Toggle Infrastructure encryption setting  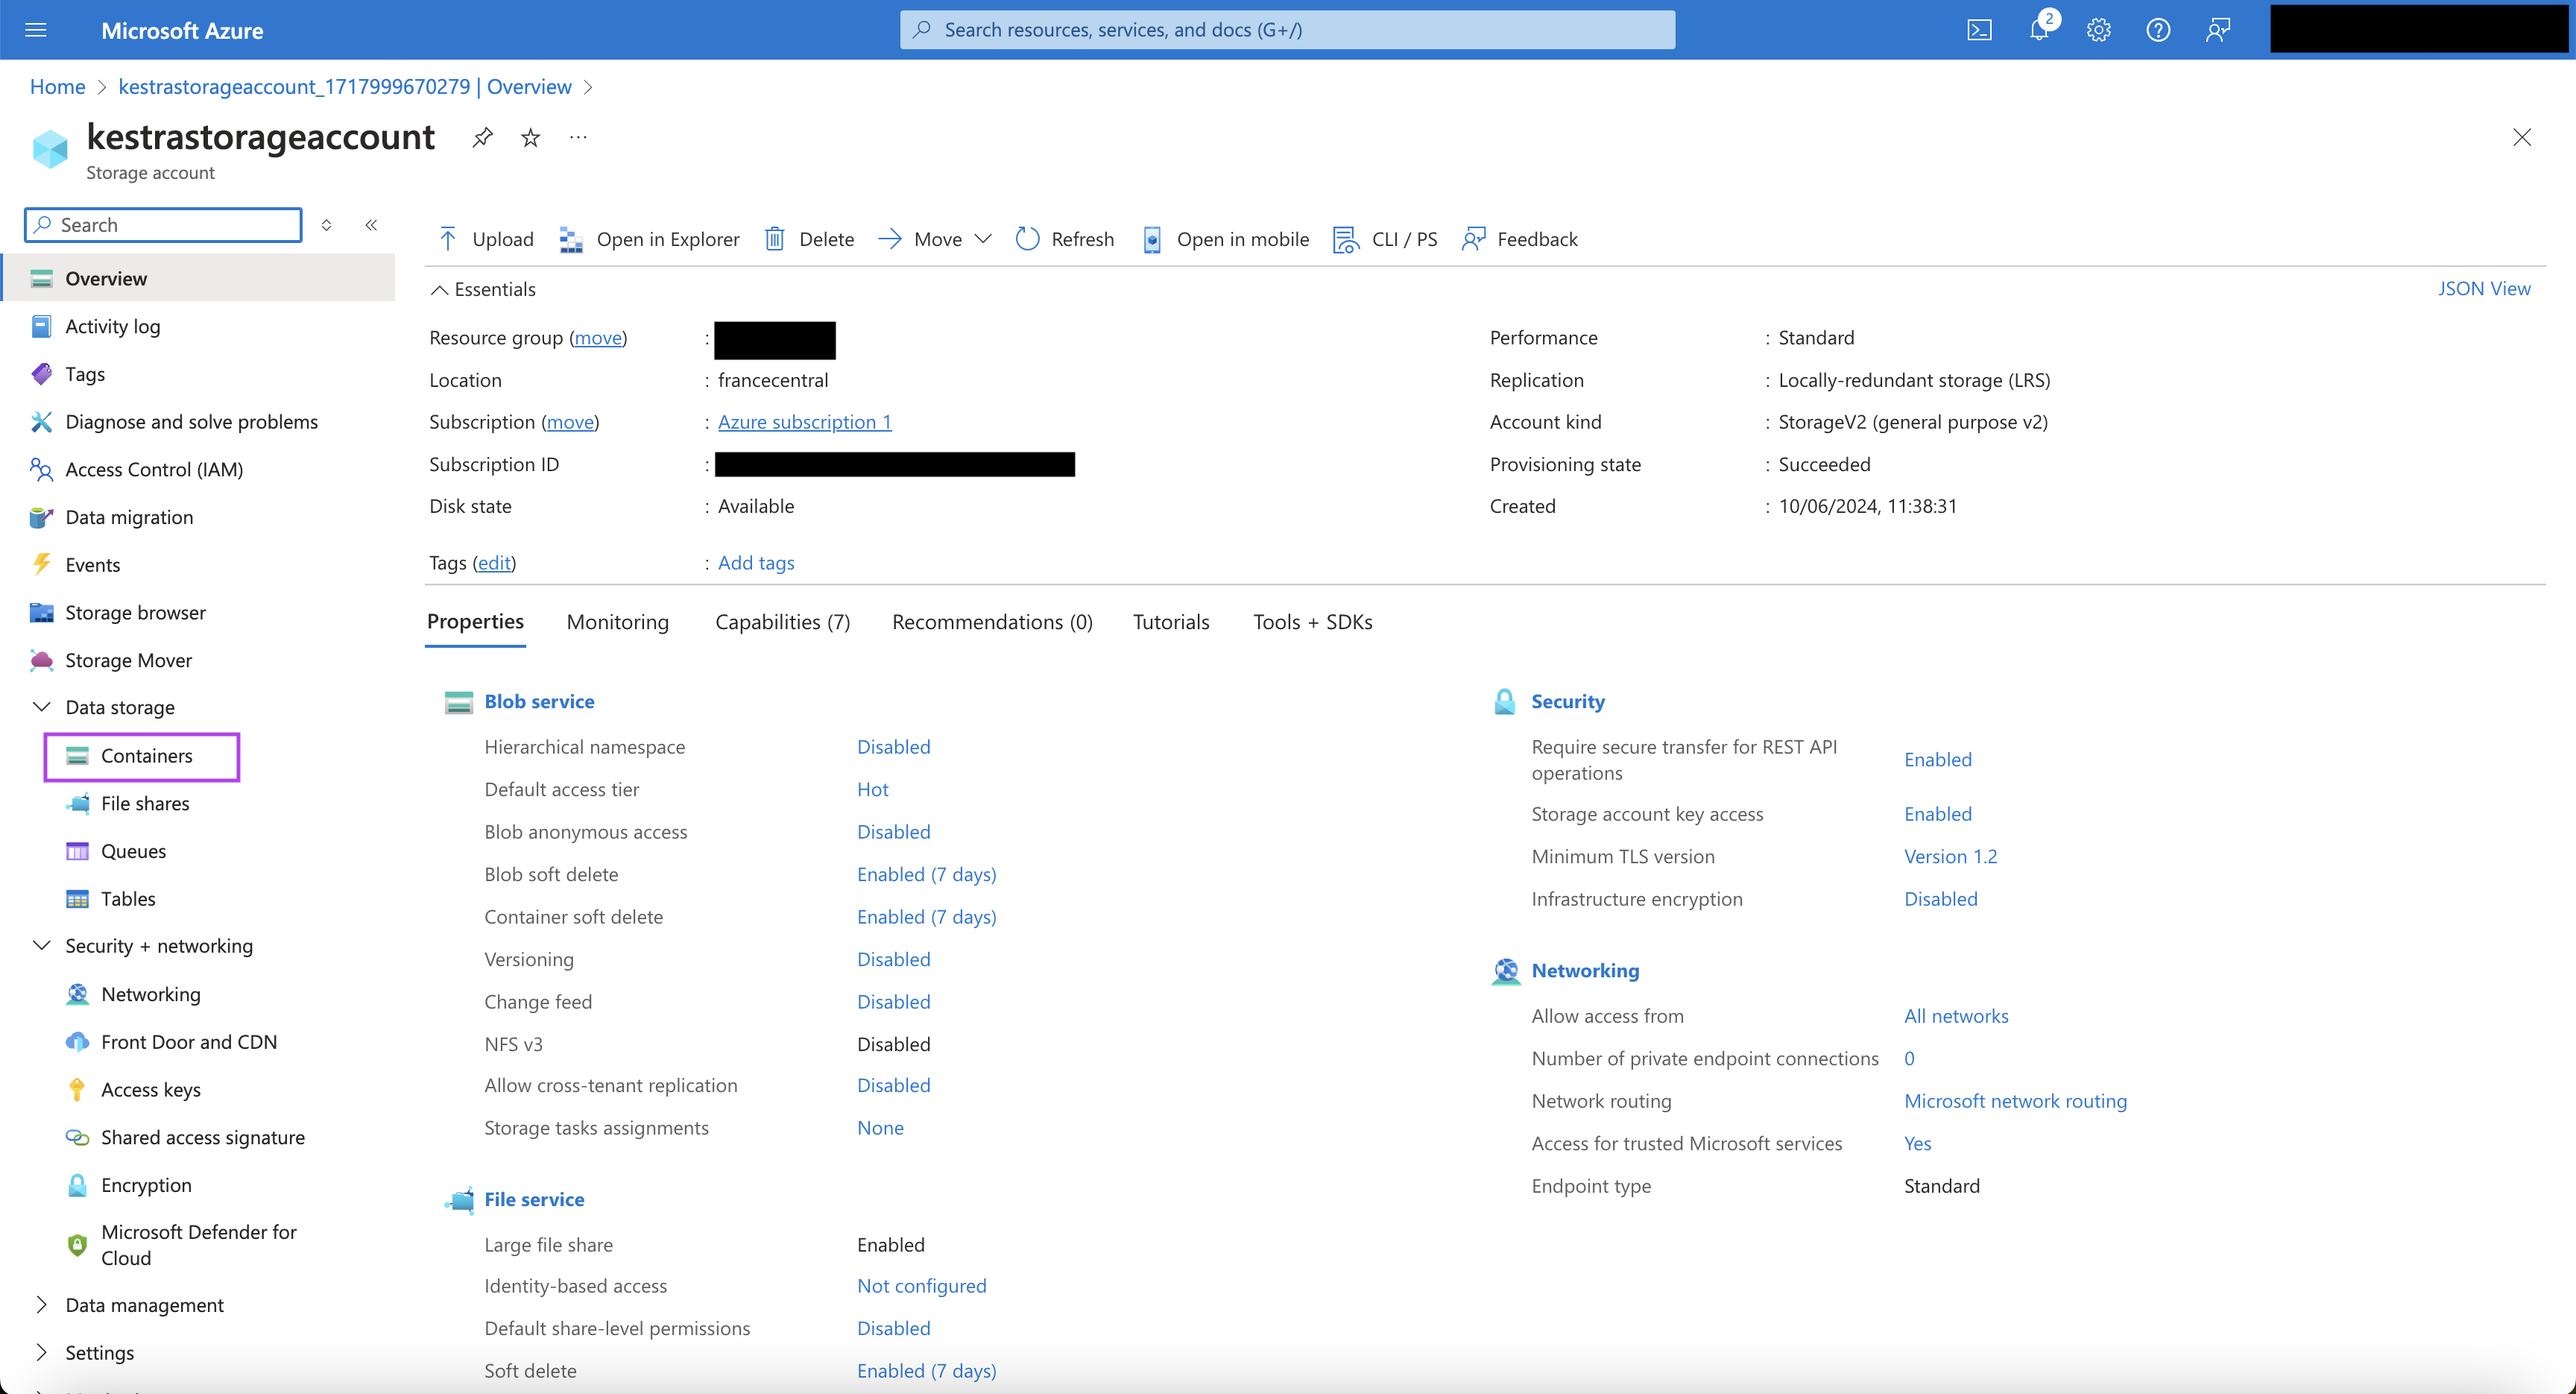[x=1939, y=896]
